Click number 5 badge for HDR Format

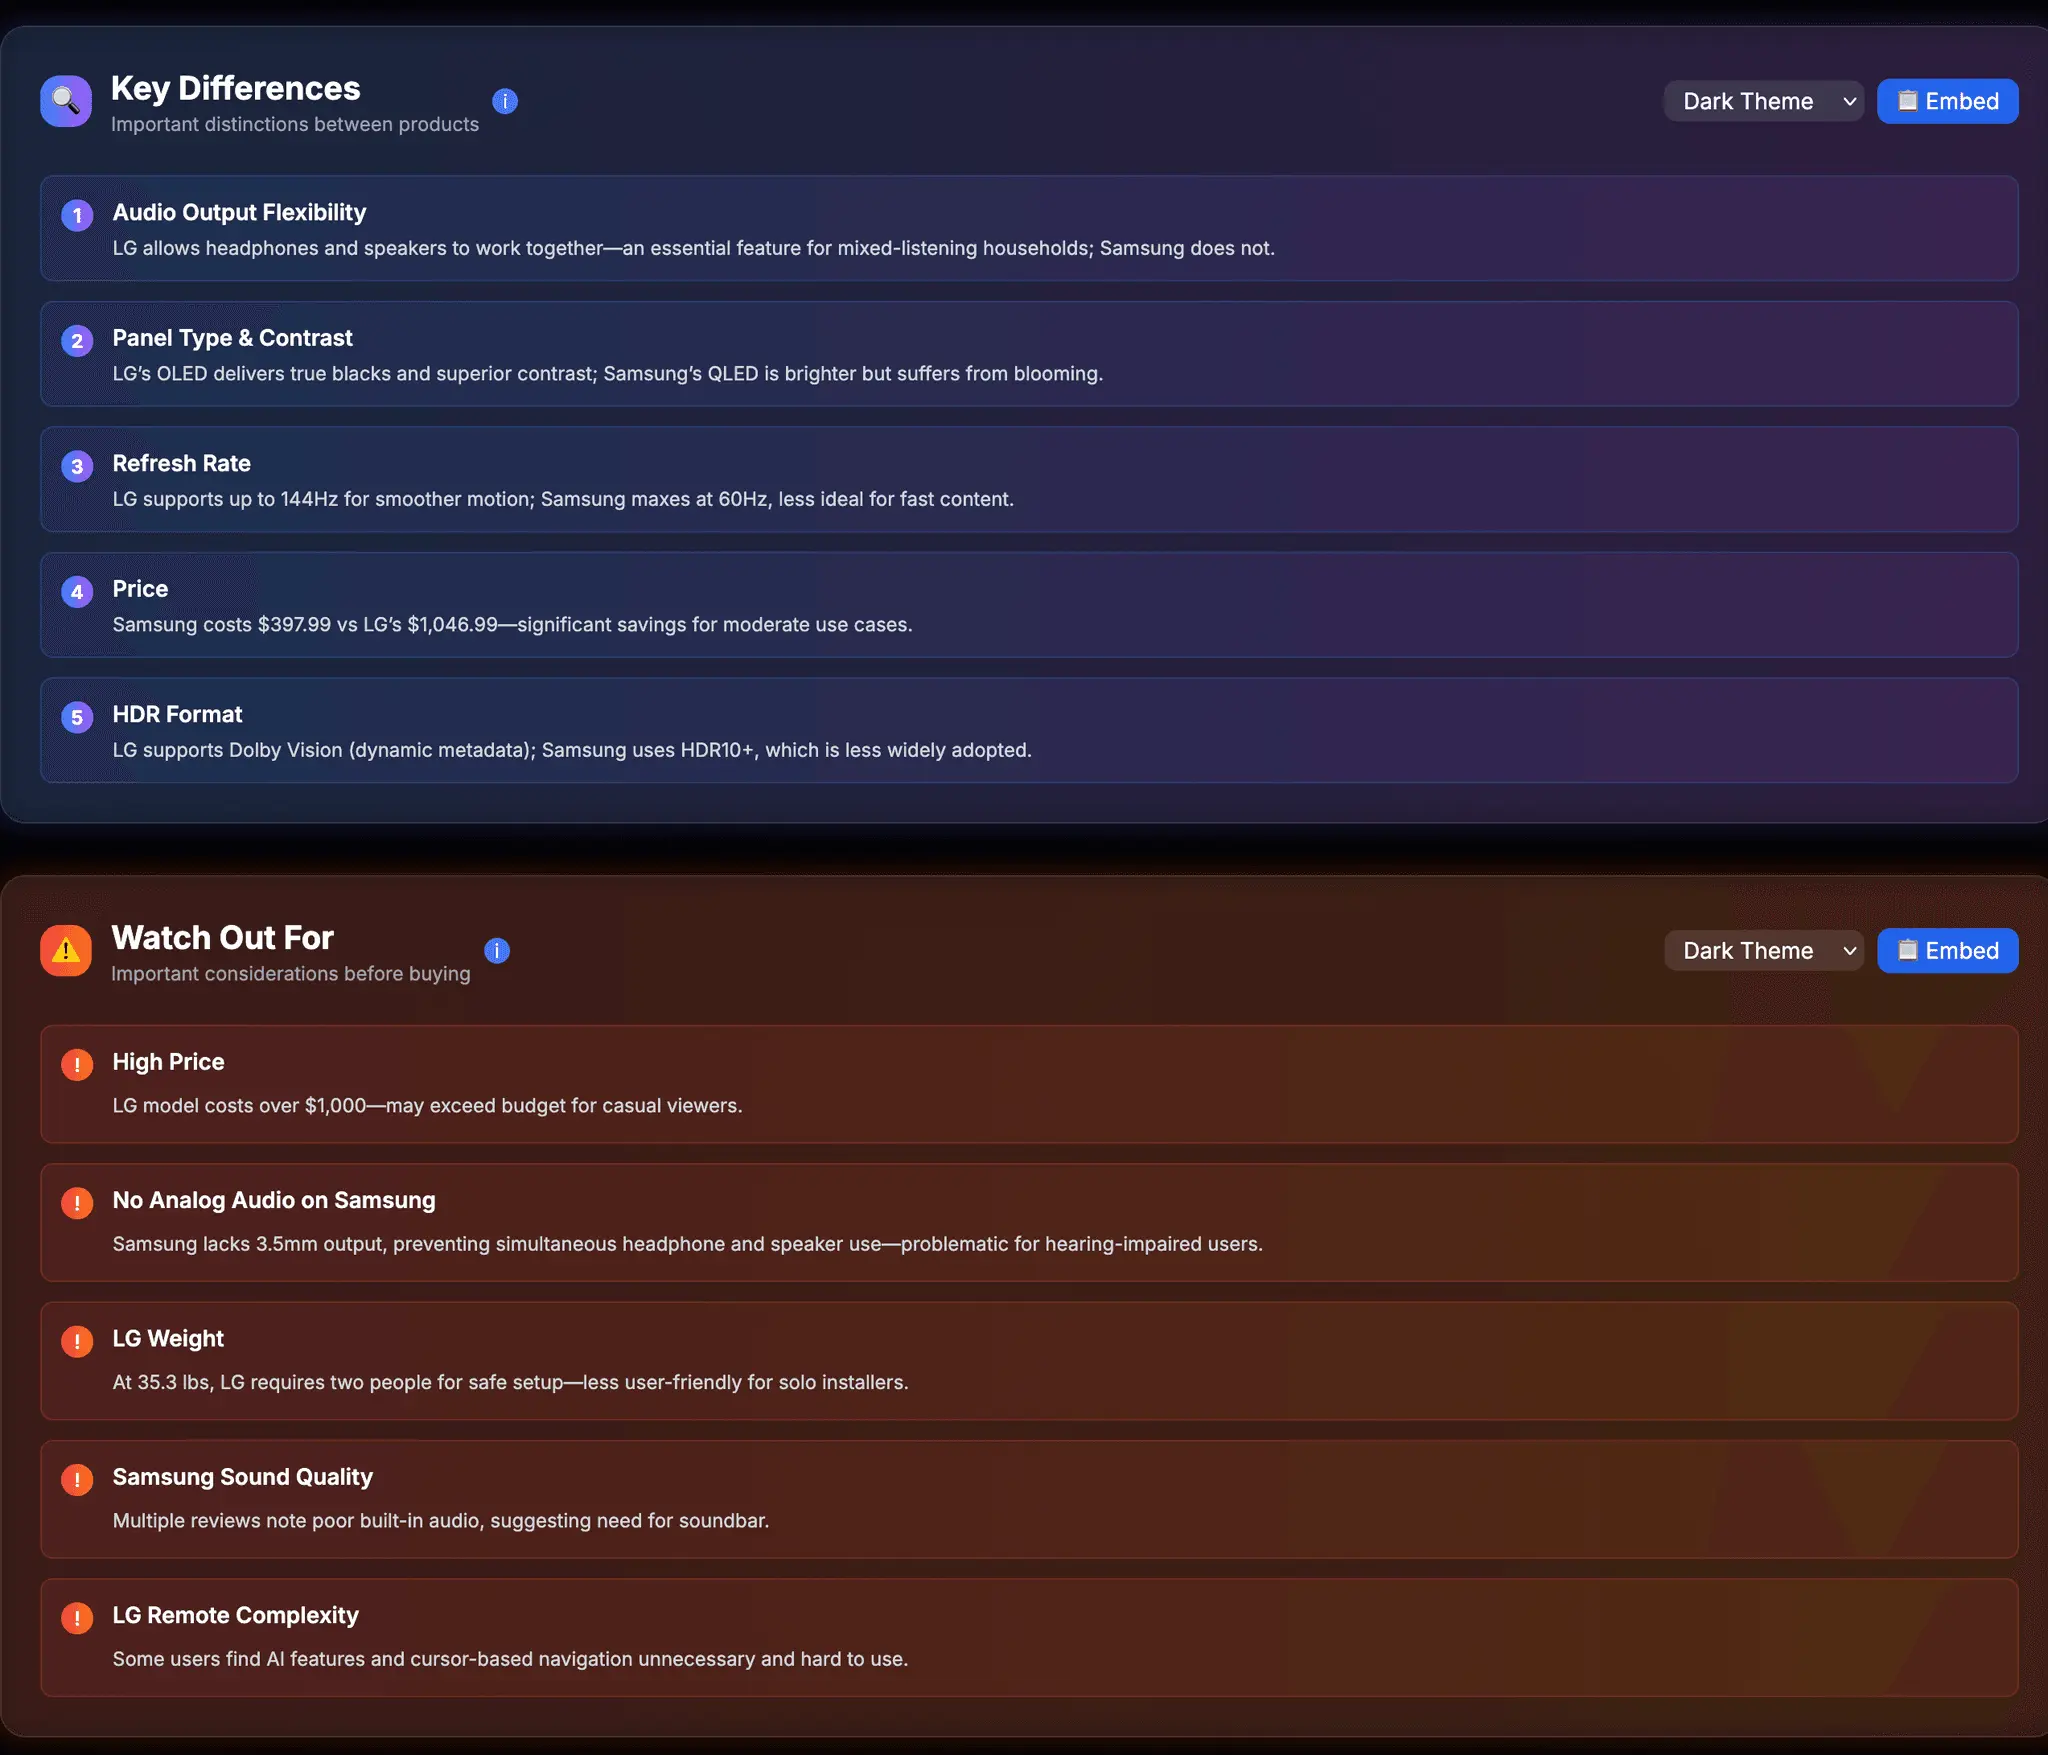[77, 717]
